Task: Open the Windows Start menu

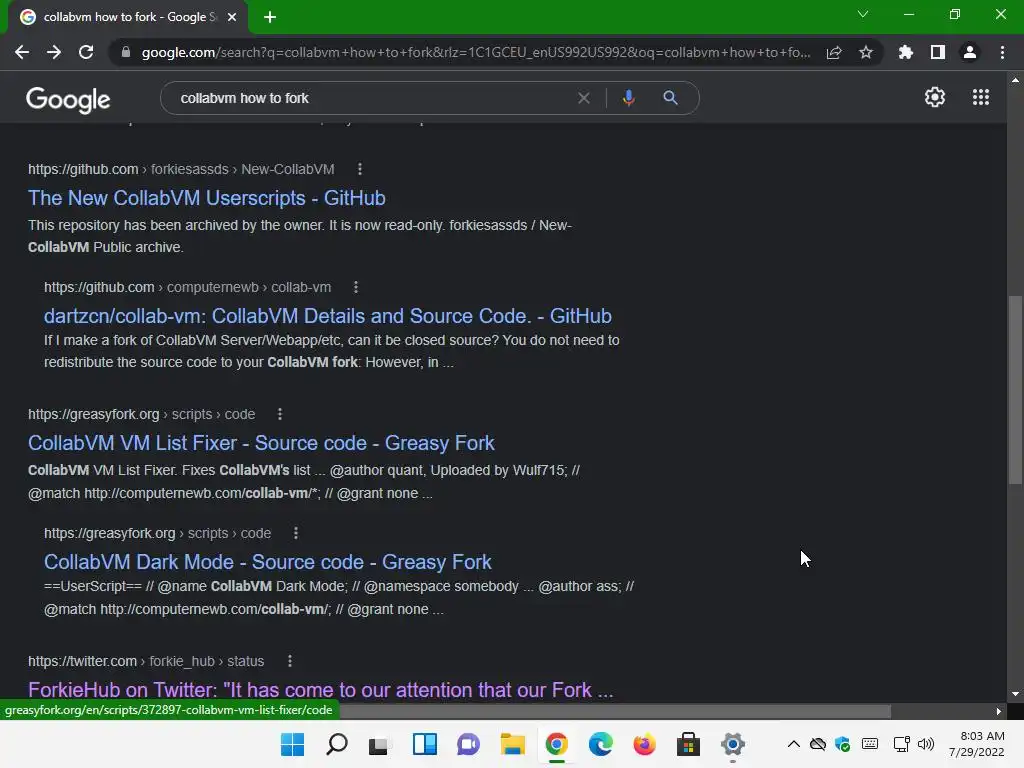Action: pyautogui.click(x=293, y=744)
